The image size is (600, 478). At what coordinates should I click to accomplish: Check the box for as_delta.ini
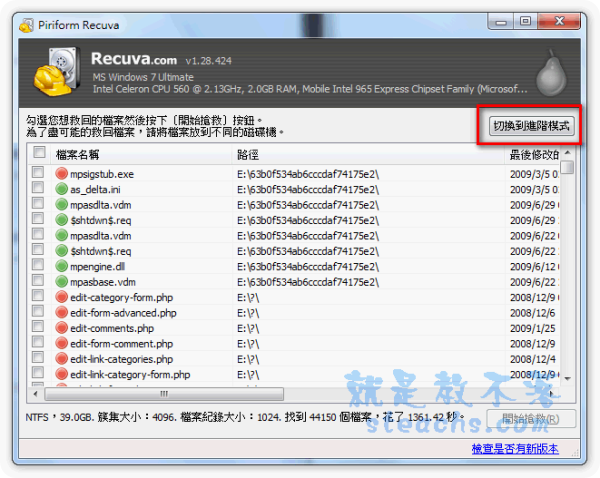point(38,188)
